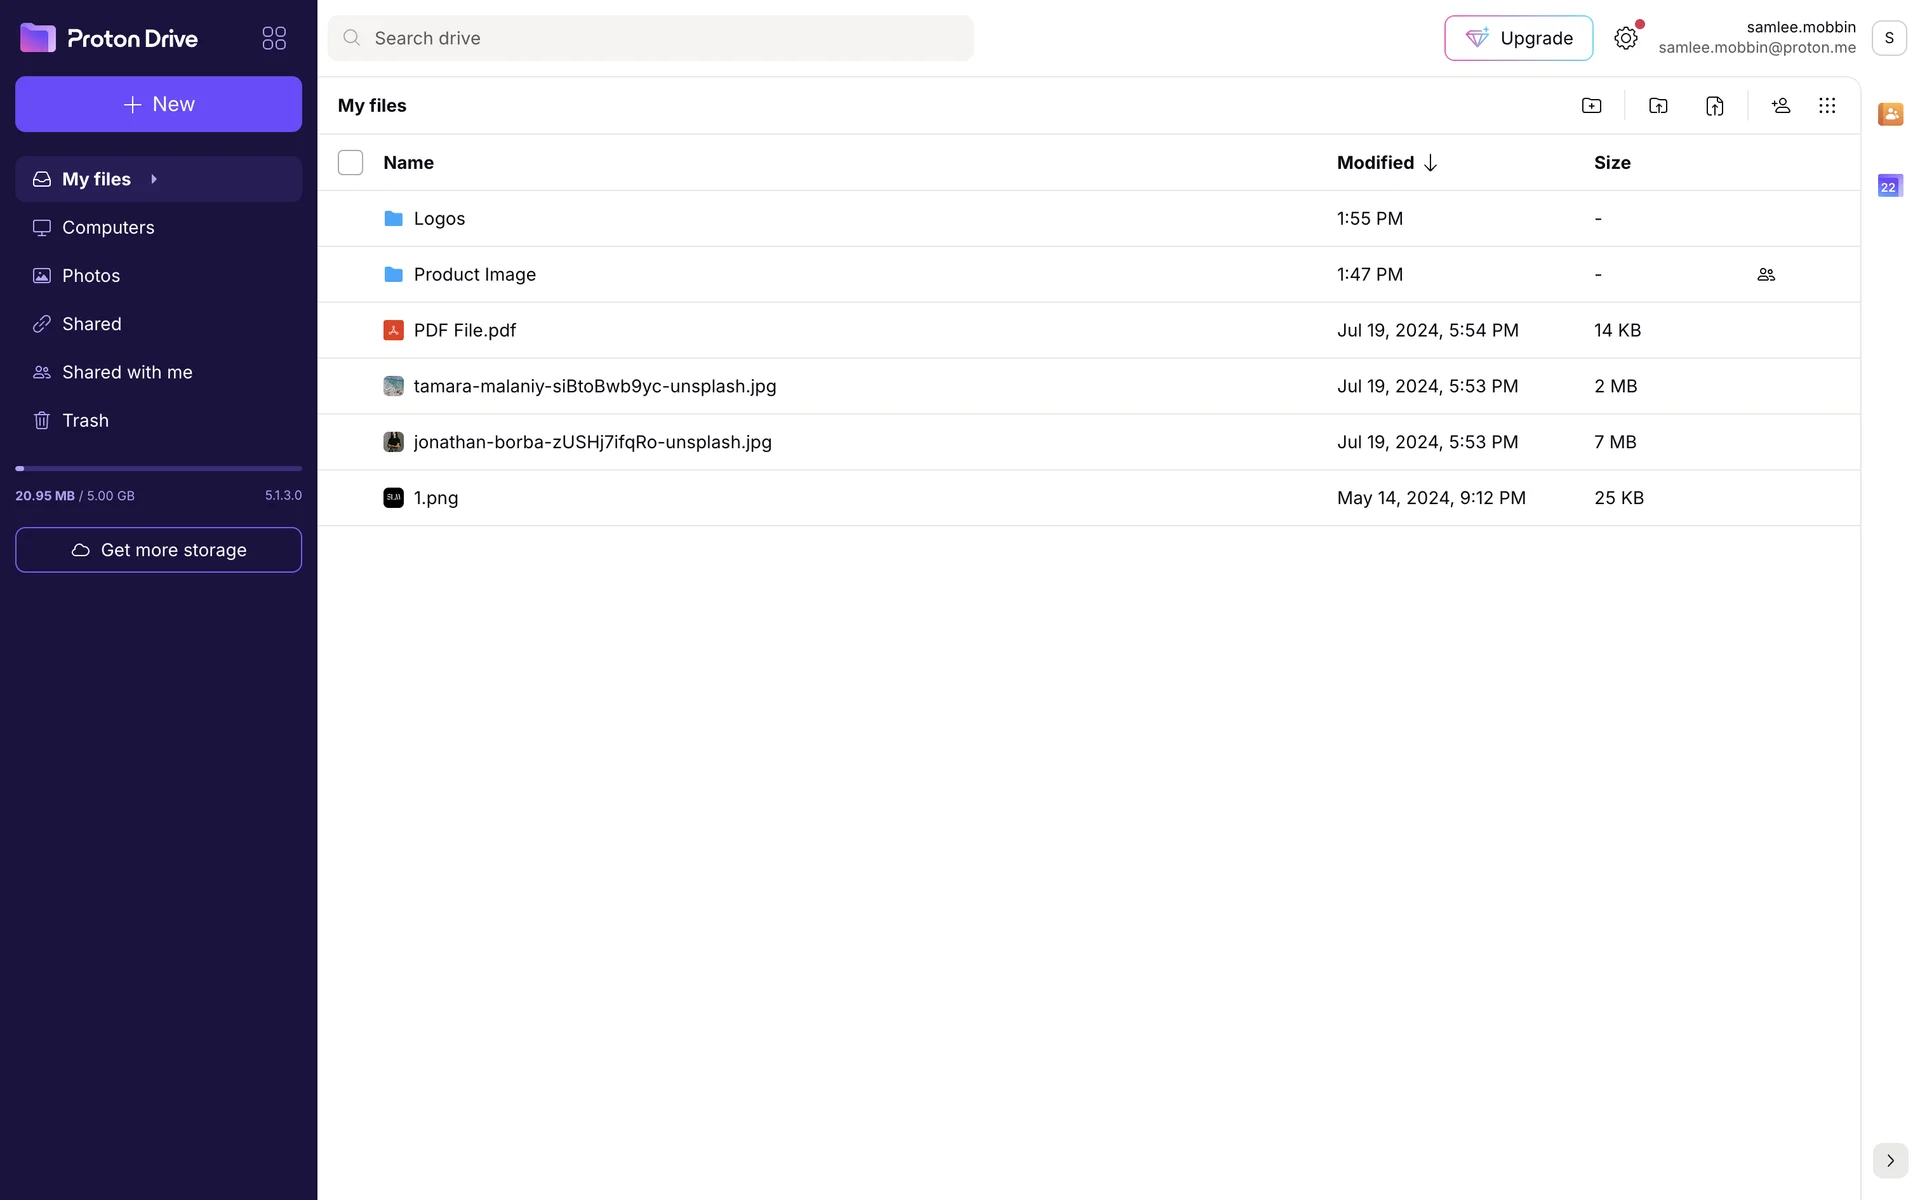Go to Trash in sidebar

(85, 421)
